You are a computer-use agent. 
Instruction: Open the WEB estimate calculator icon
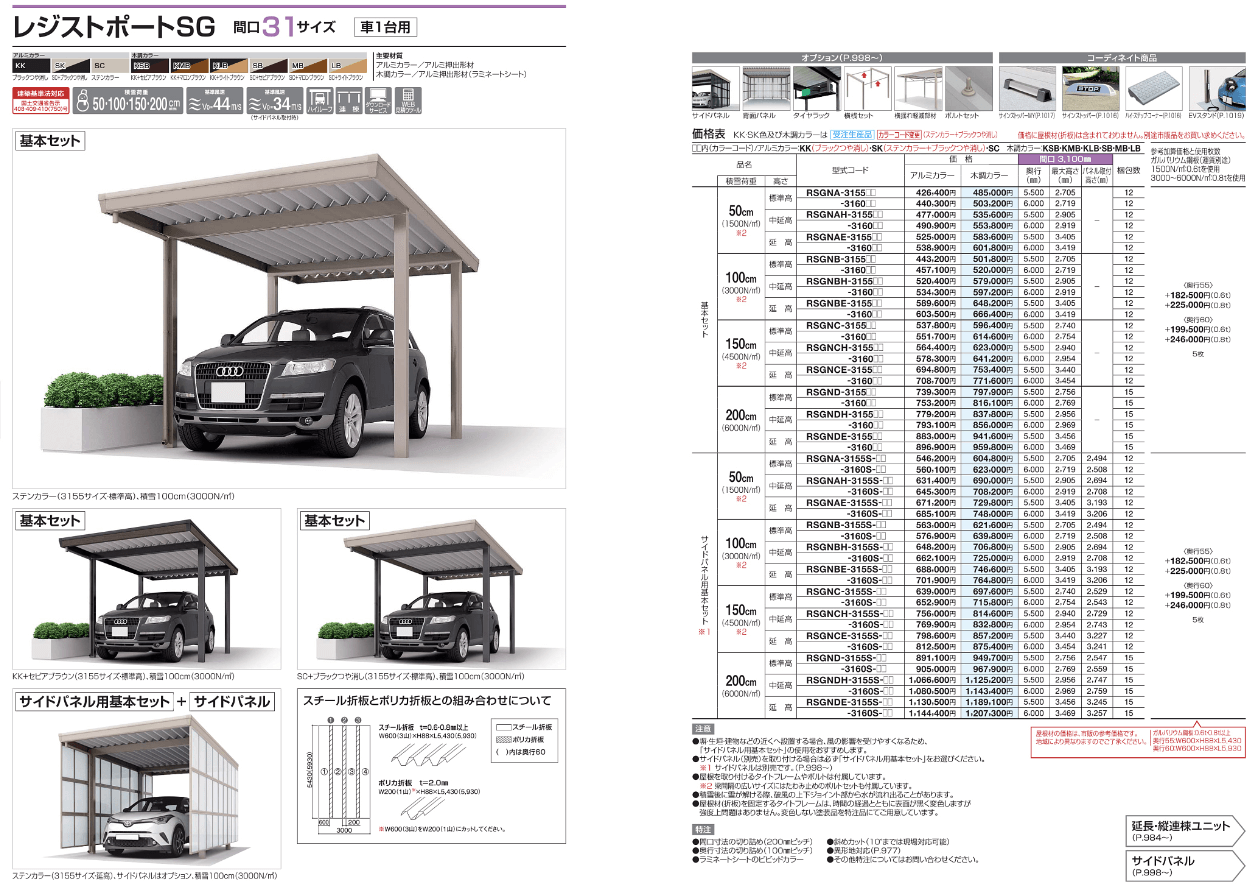tap(408, 100)
